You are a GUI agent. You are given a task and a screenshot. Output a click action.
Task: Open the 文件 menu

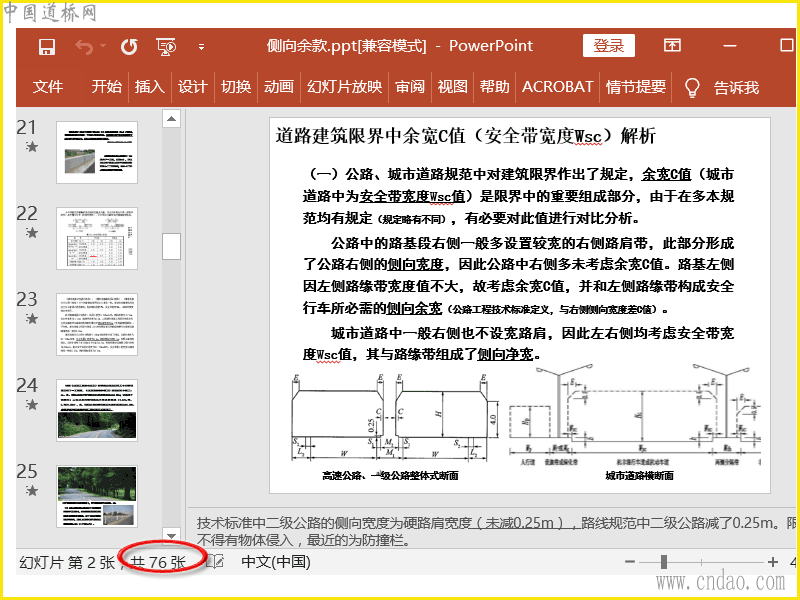[48, 87]
